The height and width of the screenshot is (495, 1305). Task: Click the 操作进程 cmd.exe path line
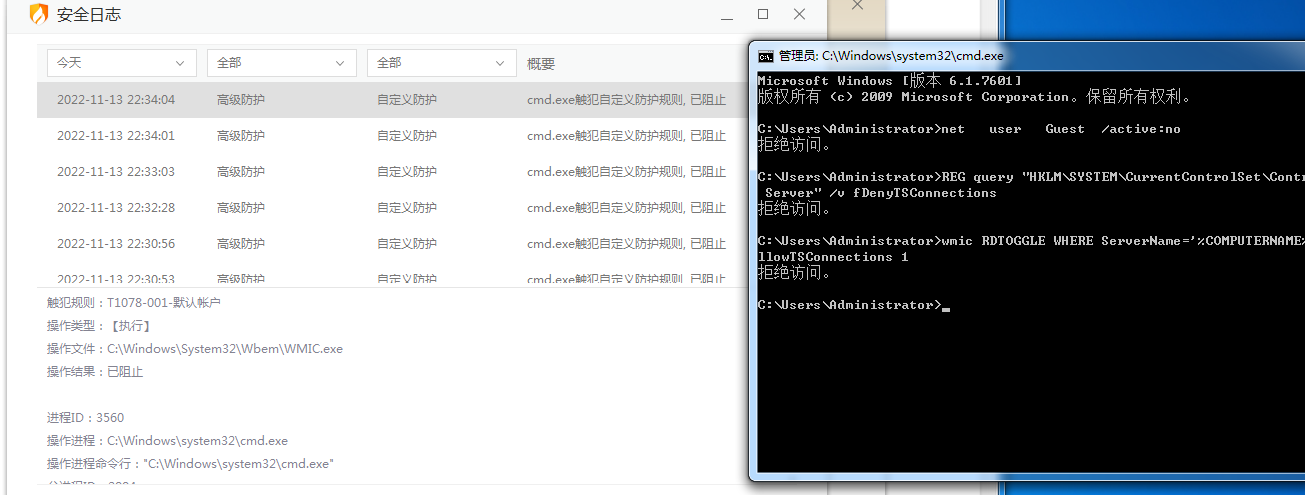(x=168, y=441)
